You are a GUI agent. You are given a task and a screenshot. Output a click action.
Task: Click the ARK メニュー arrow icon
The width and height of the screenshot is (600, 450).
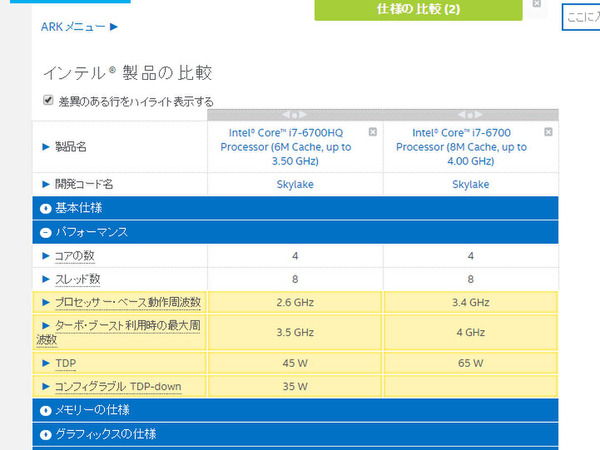tap(114, 27)
